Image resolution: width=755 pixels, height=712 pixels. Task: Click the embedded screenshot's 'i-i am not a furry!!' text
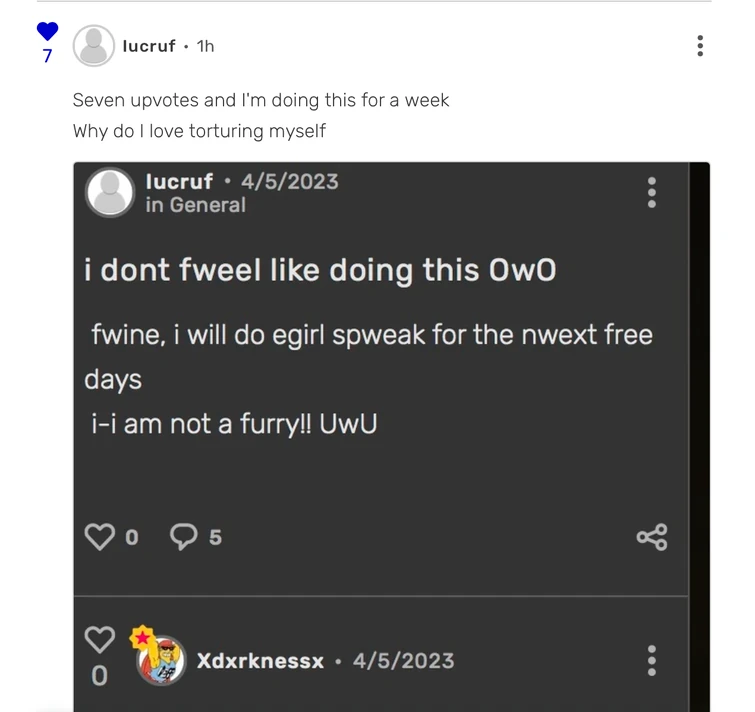(231, 424)
